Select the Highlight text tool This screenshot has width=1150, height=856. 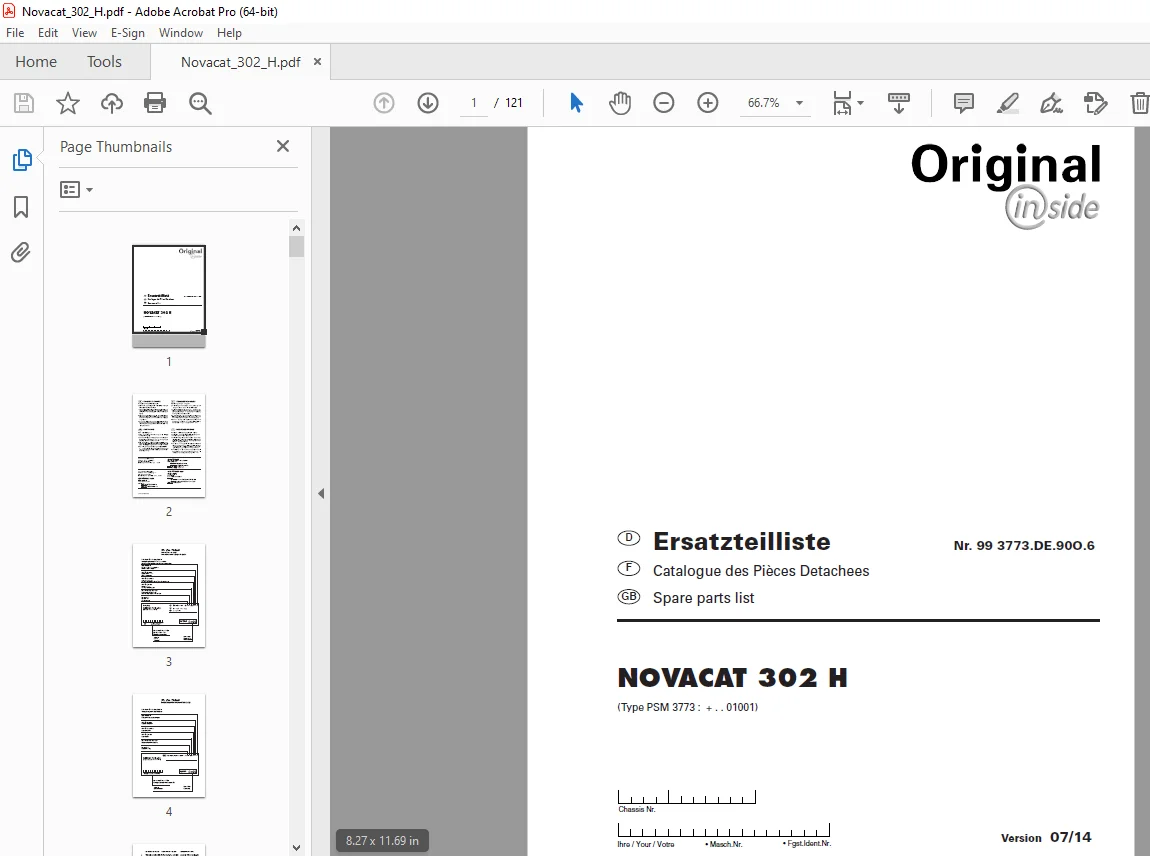[1008, 103]
